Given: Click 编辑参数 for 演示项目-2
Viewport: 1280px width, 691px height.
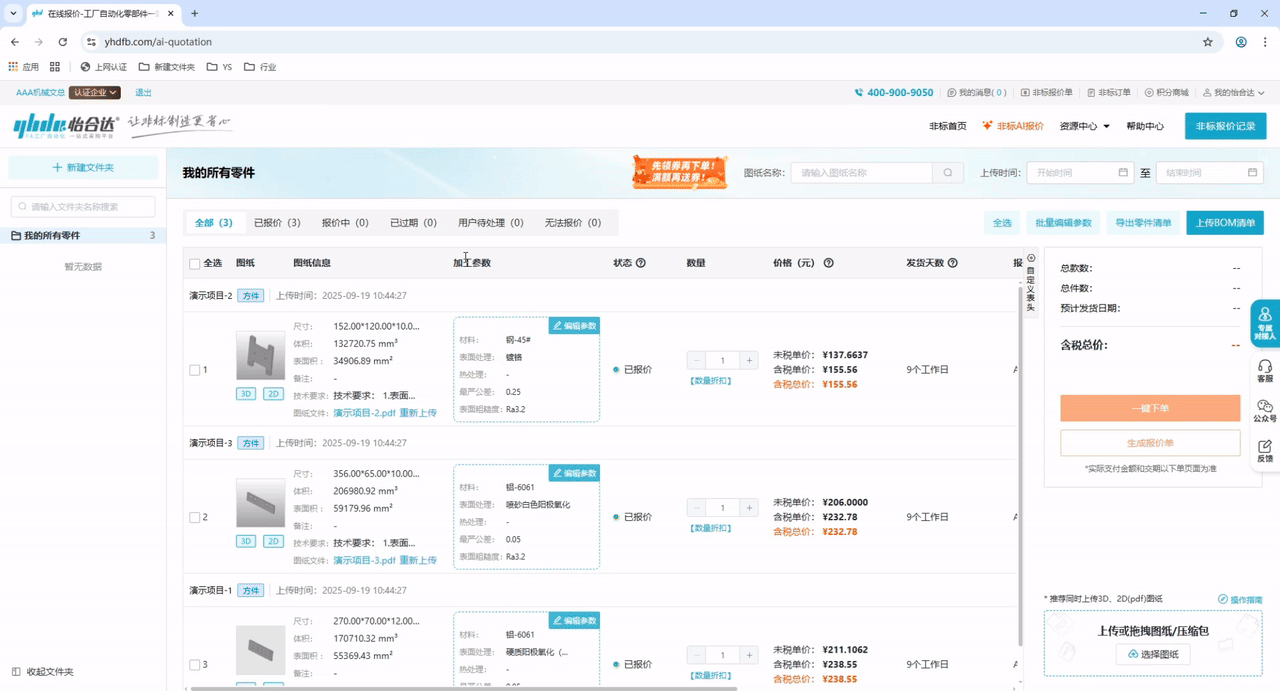Looking at the screenshot, I should [574, 326].
